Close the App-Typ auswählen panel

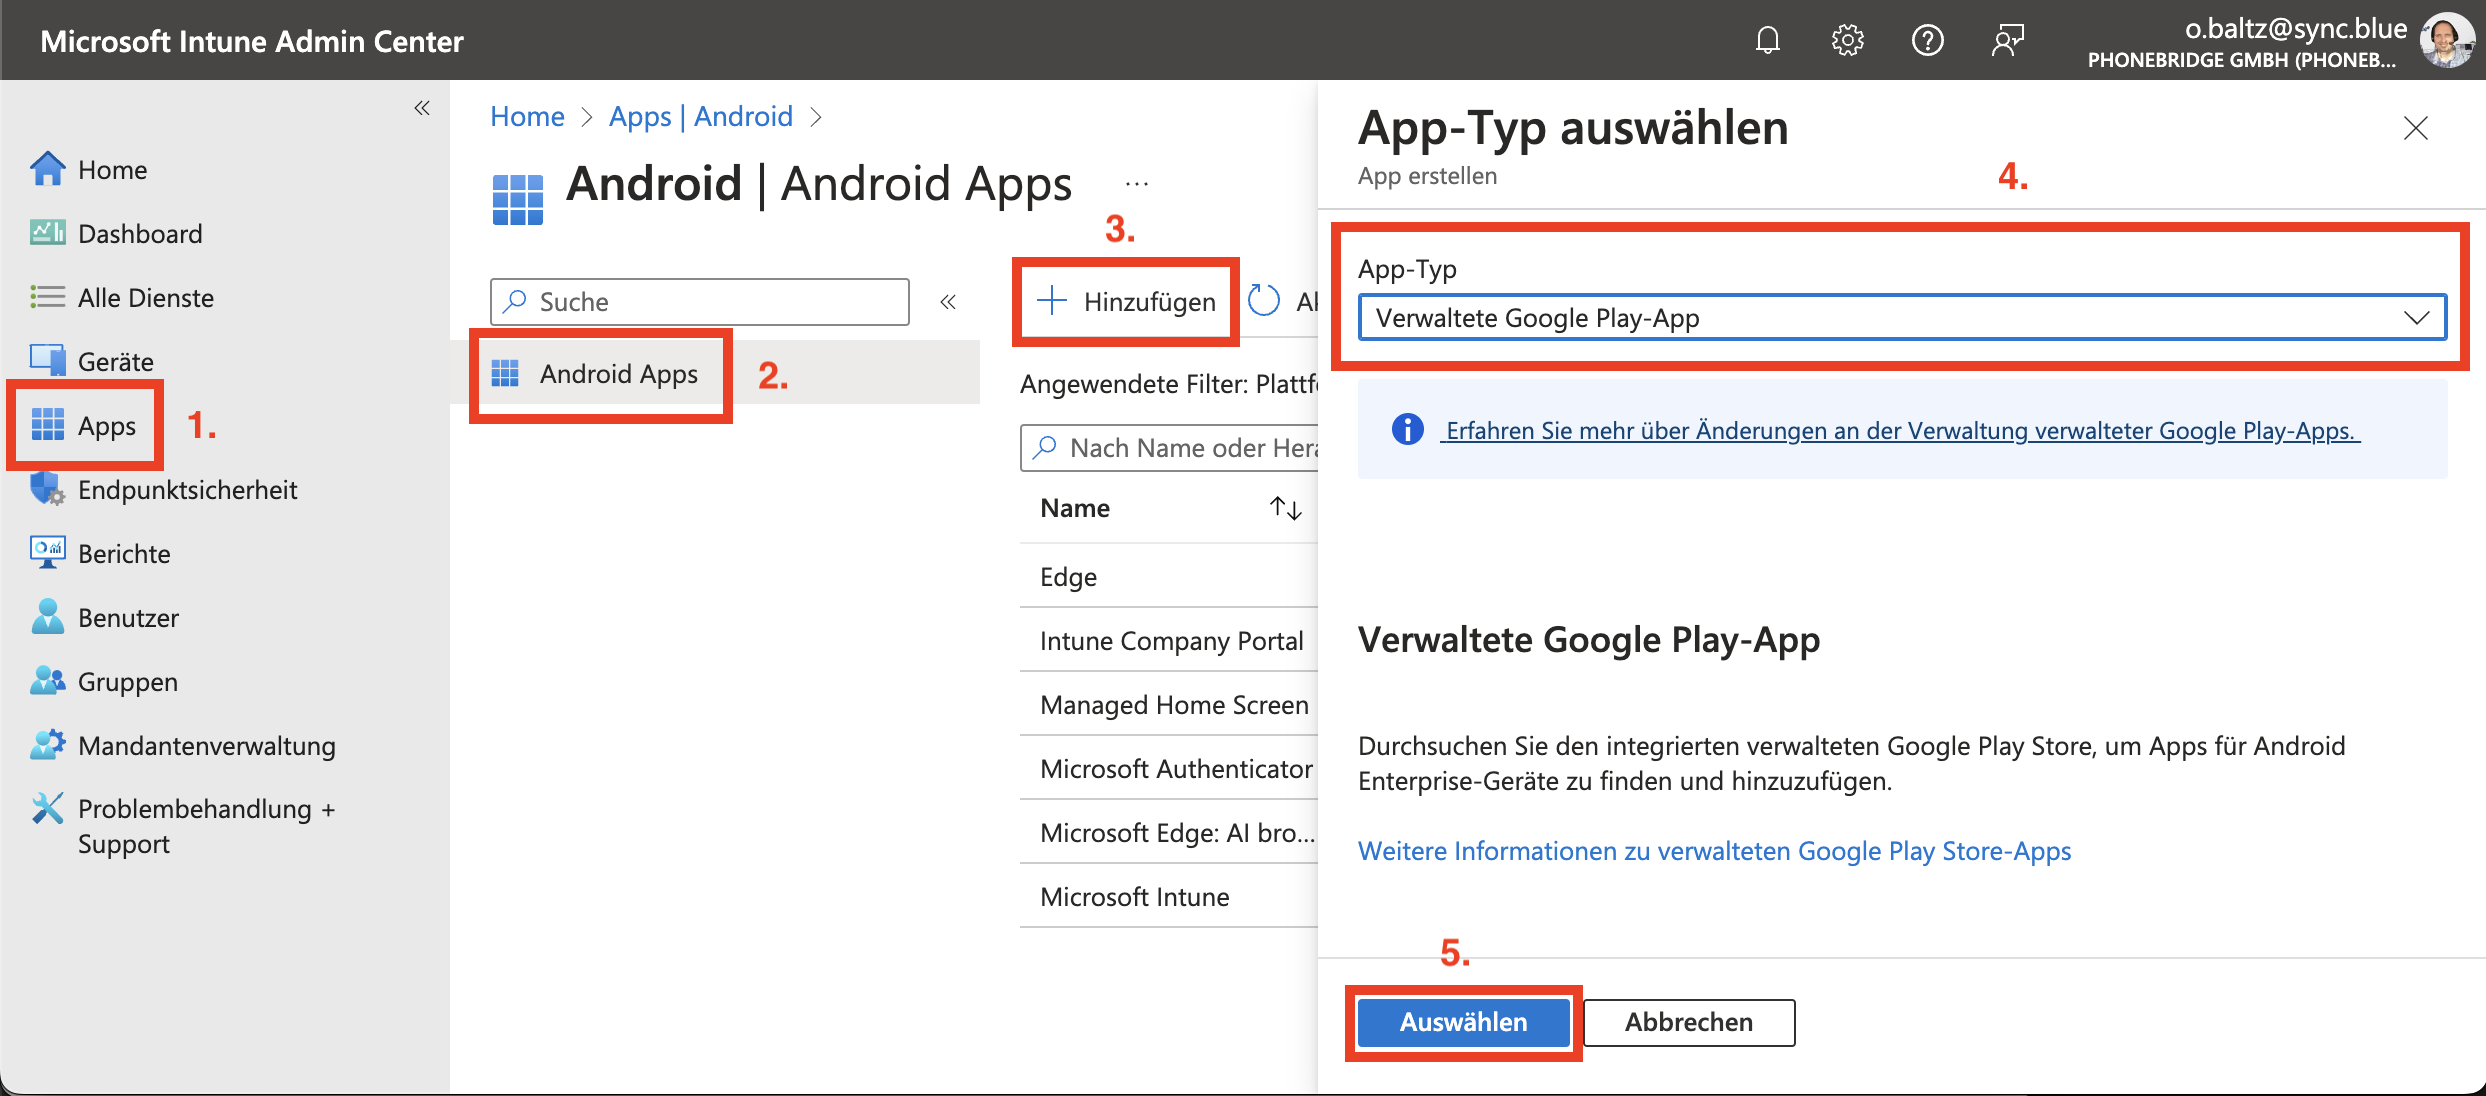[2416, 128]
